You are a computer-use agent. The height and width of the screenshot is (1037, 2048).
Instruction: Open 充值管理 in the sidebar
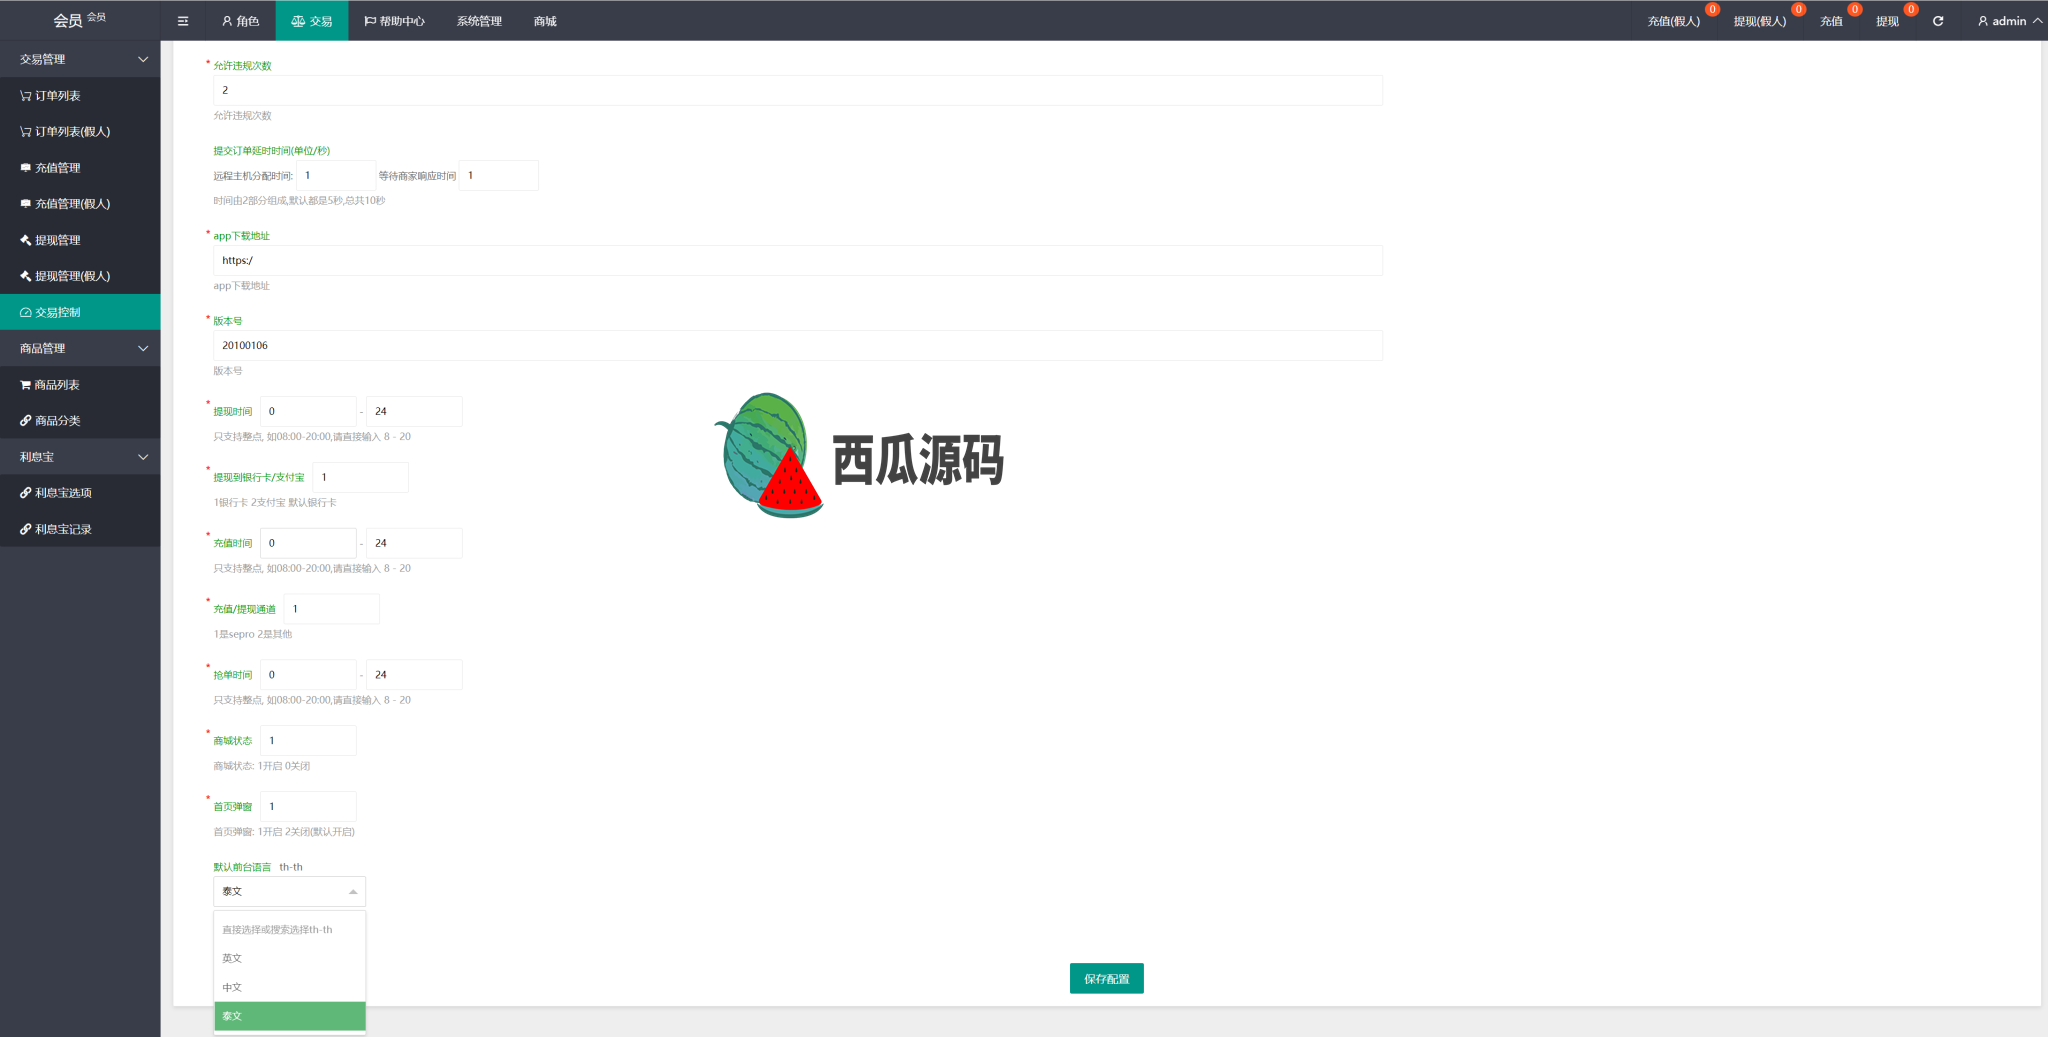80,167
